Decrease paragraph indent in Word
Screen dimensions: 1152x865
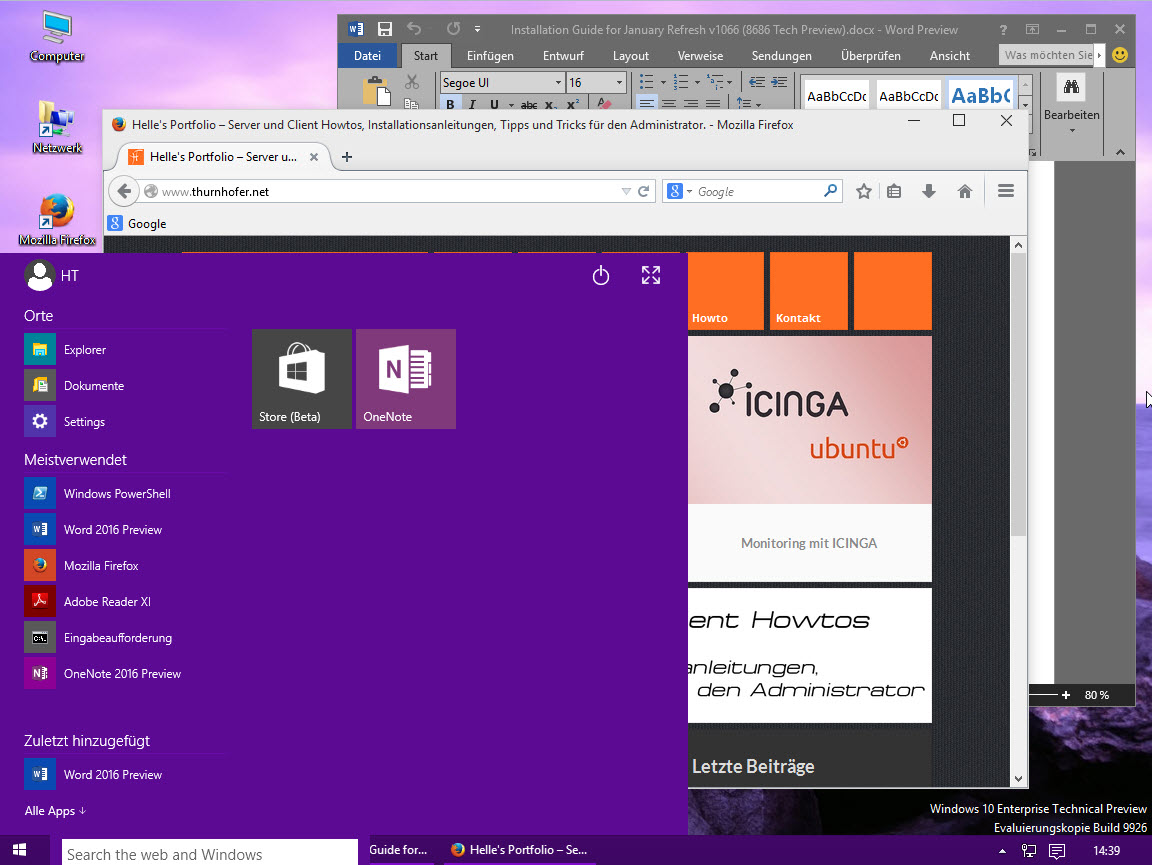(x=757, y=82)
